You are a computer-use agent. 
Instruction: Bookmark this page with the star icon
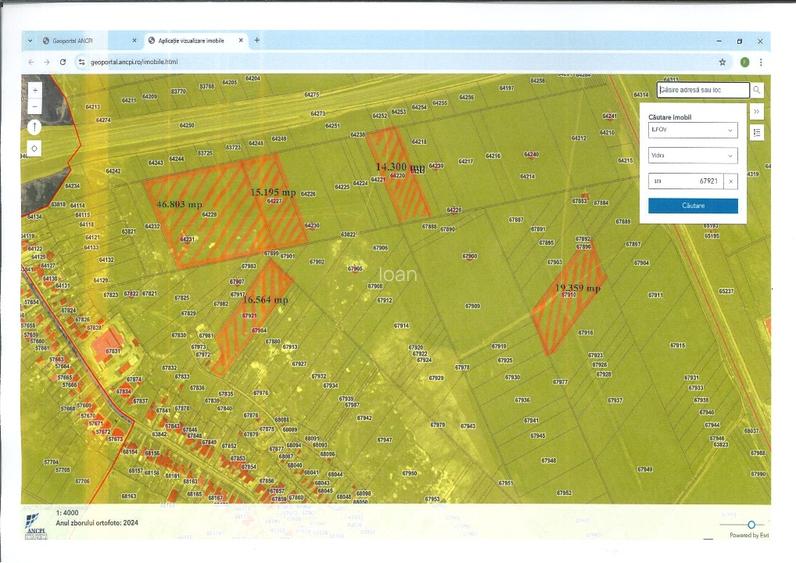click(722, 62)
